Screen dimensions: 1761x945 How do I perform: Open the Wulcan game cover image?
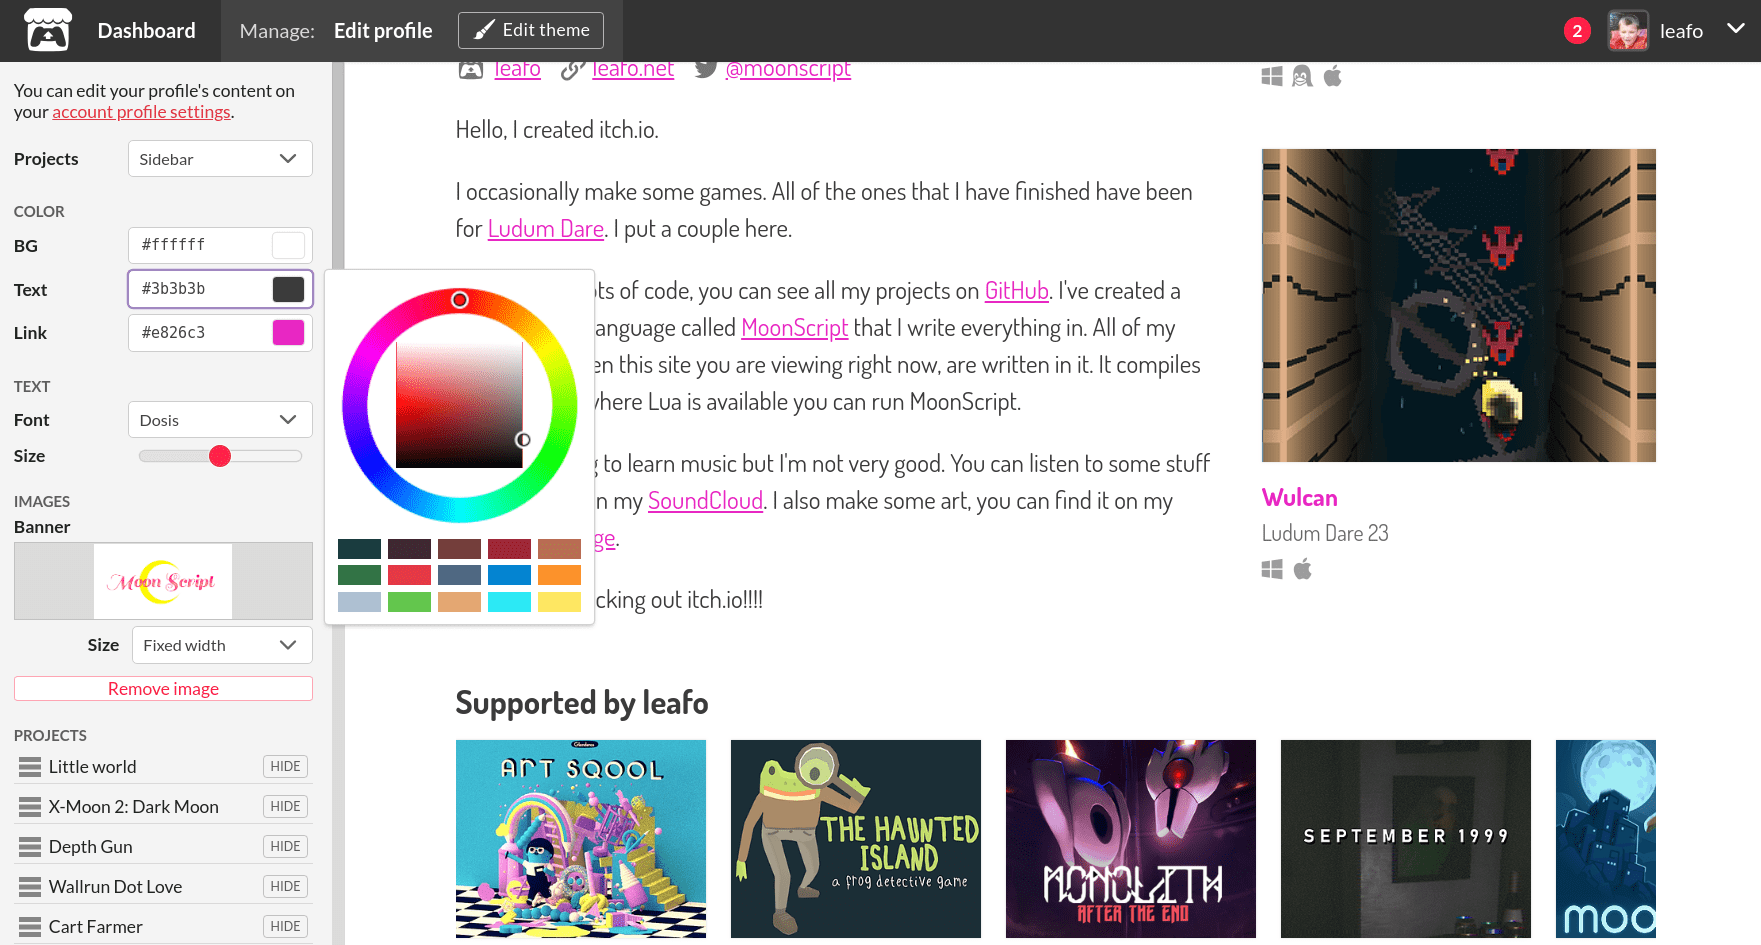[1458, 305]
